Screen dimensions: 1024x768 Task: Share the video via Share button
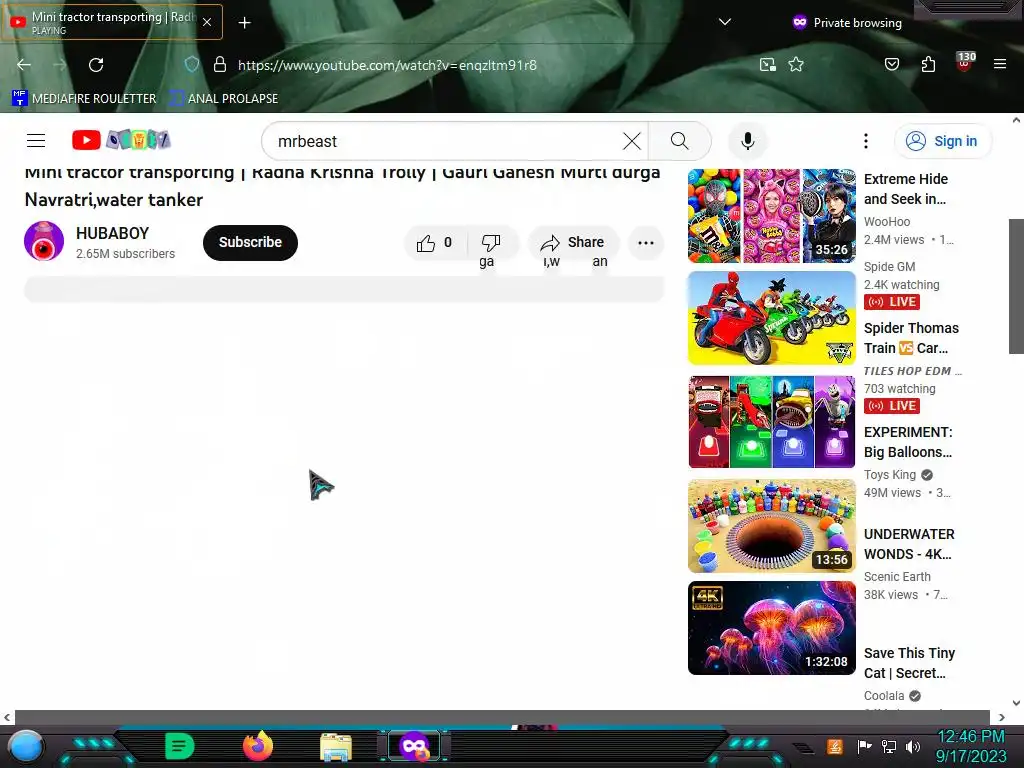pos(573,243)
